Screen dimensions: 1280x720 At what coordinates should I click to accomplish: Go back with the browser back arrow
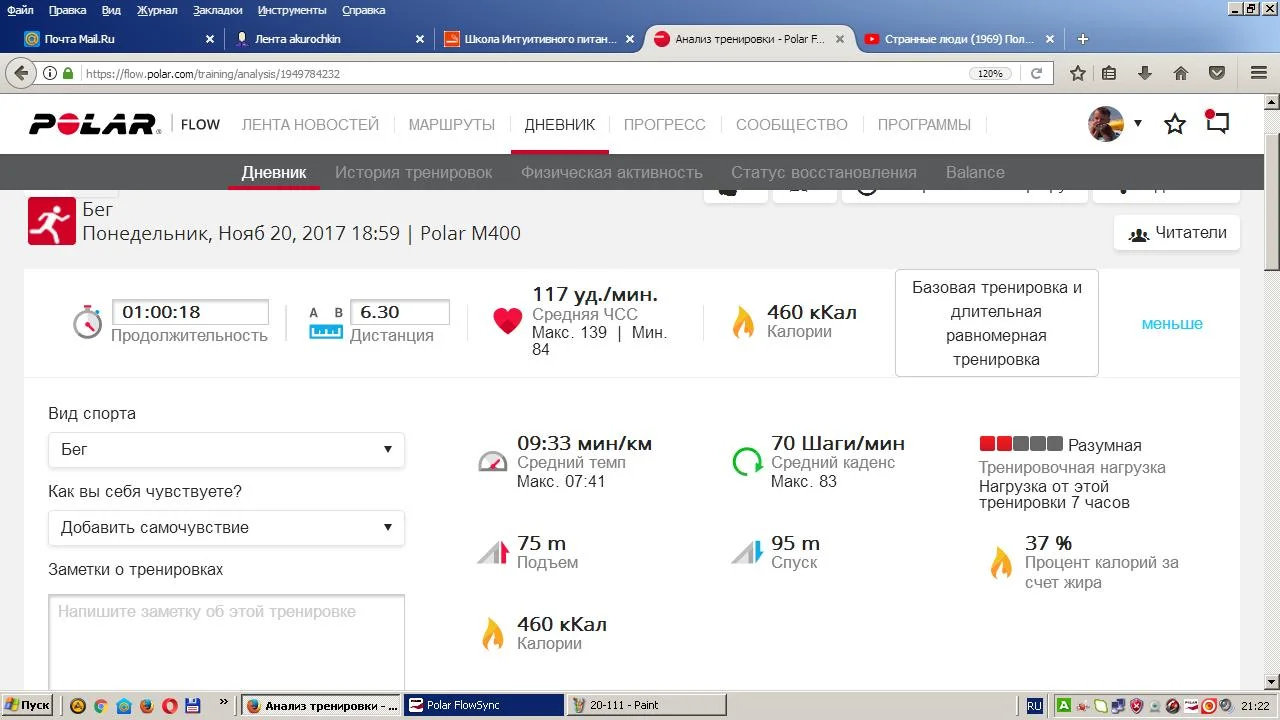pos(19,74)
